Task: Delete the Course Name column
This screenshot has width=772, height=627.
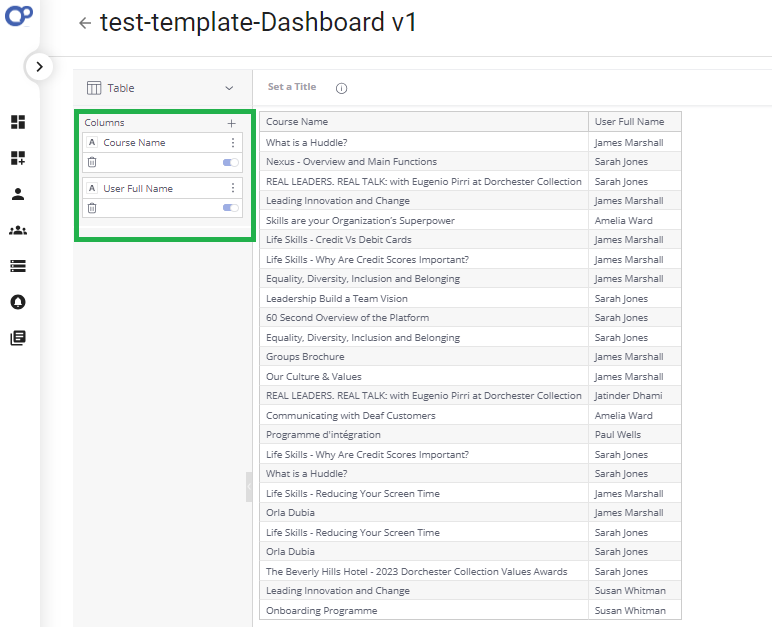Action: tap(92, 162)
